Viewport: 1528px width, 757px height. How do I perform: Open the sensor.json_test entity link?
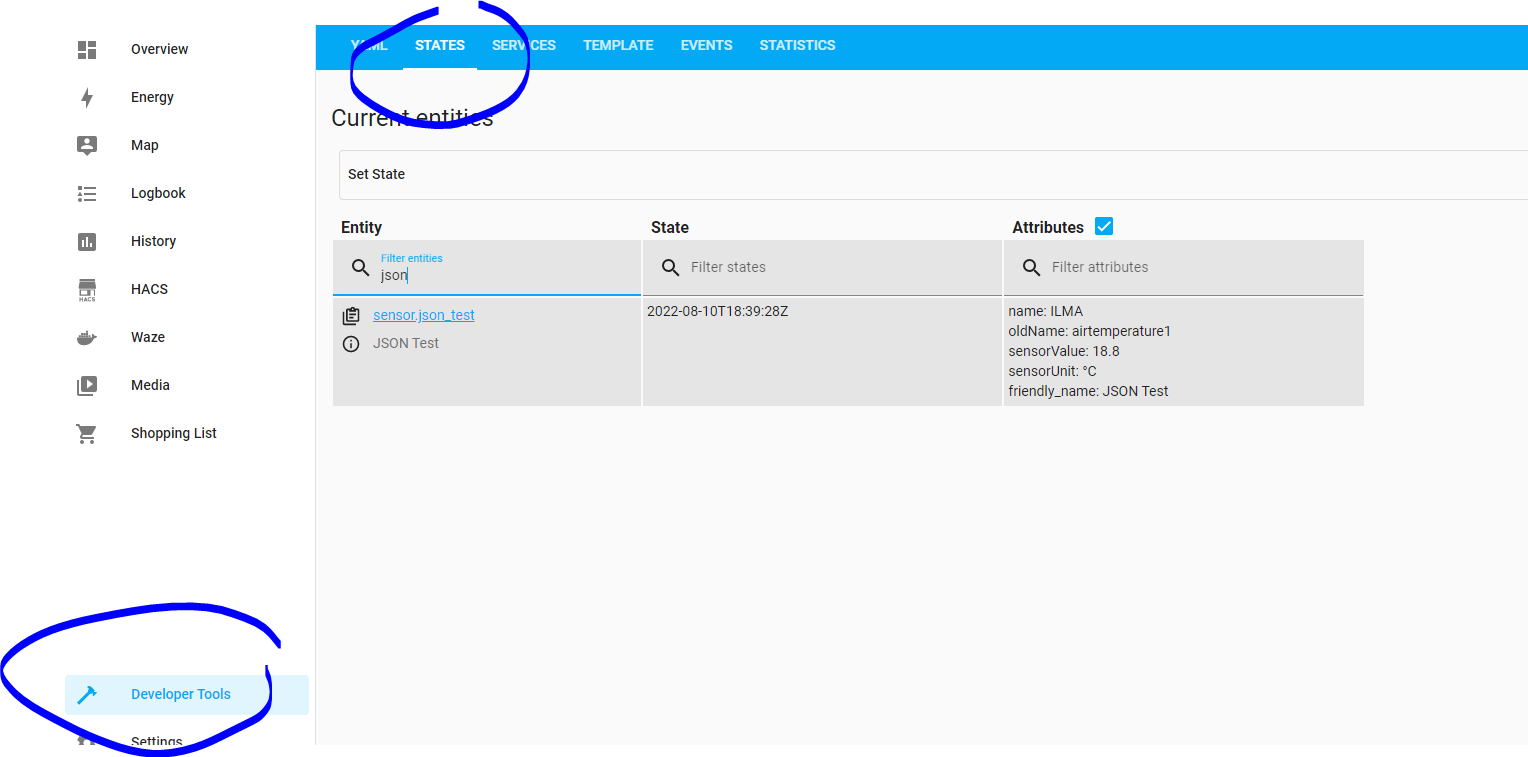[x=423, y=314]
